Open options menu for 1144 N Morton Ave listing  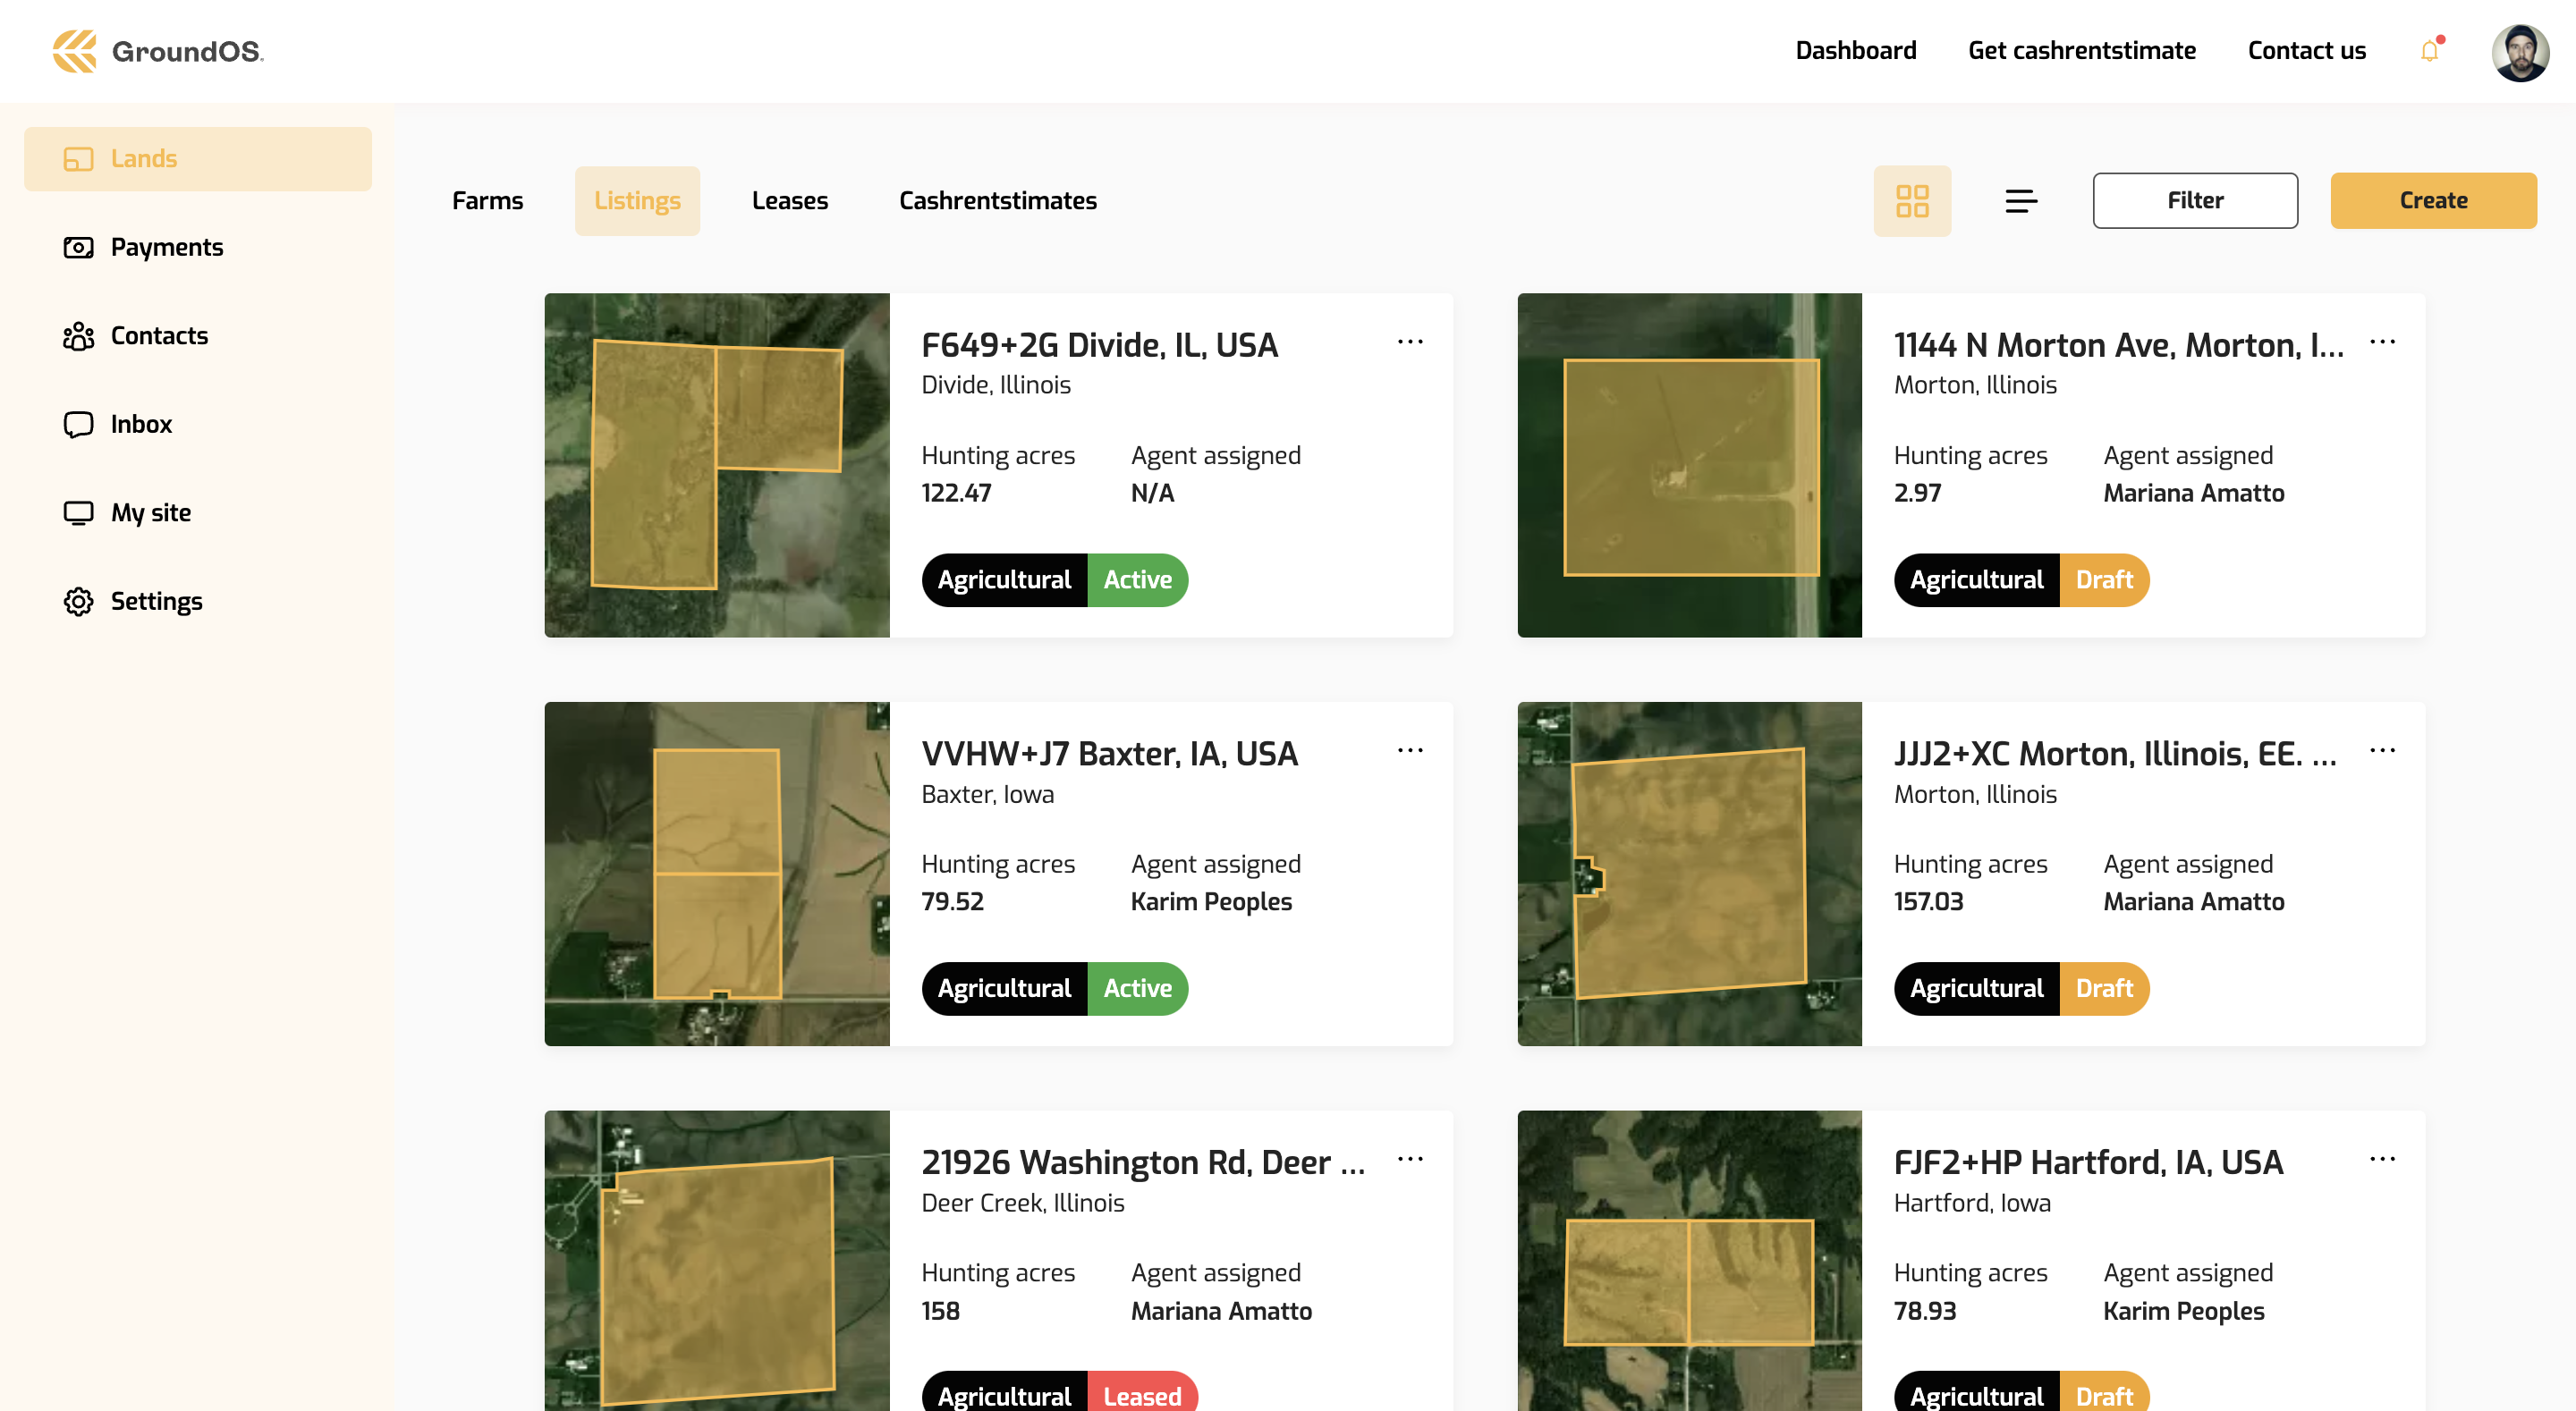tap(2382, 342)
